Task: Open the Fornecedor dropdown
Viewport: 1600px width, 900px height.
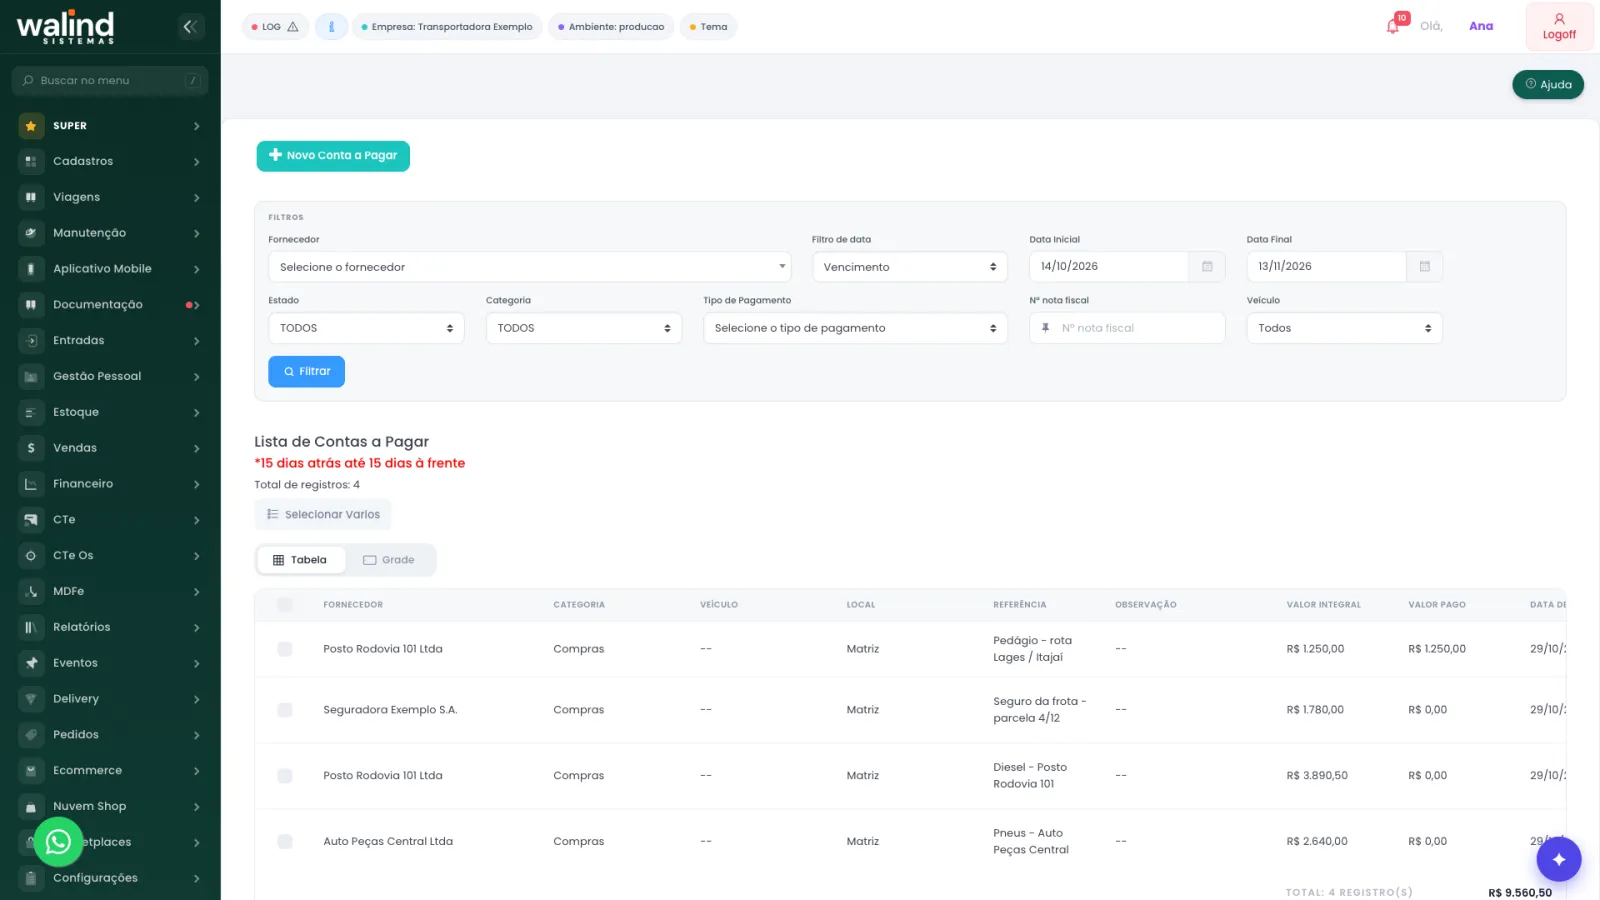Action: 529,267
